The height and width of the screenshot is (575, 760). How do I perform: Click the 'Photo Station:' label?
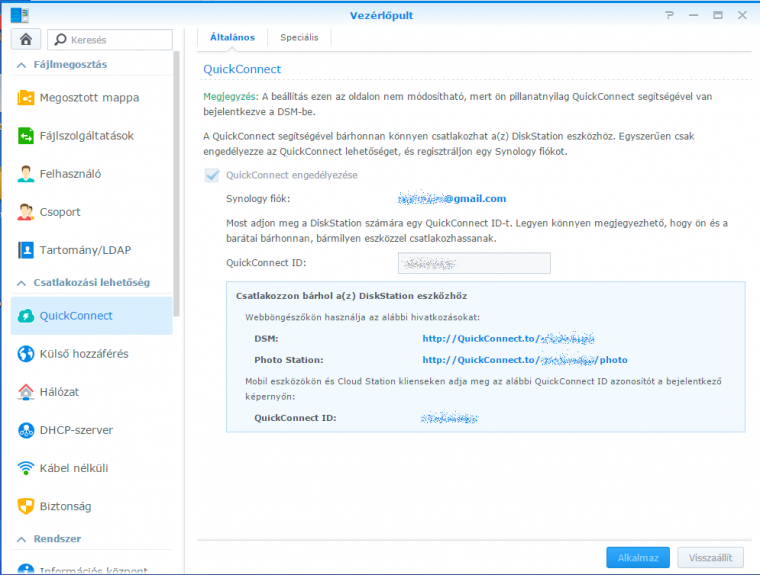tap(288, 360)
